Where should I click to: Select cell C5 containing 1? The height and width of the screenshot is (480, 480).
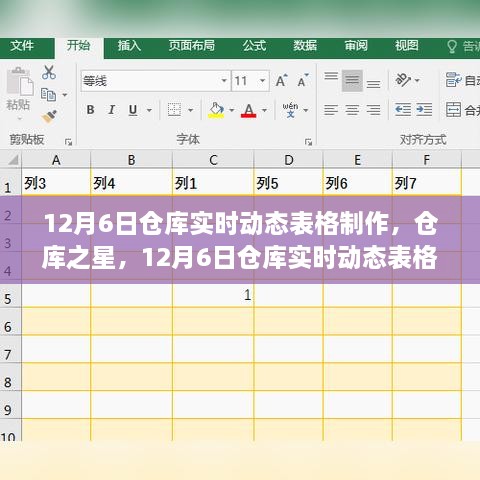click(x=213, y=295)
